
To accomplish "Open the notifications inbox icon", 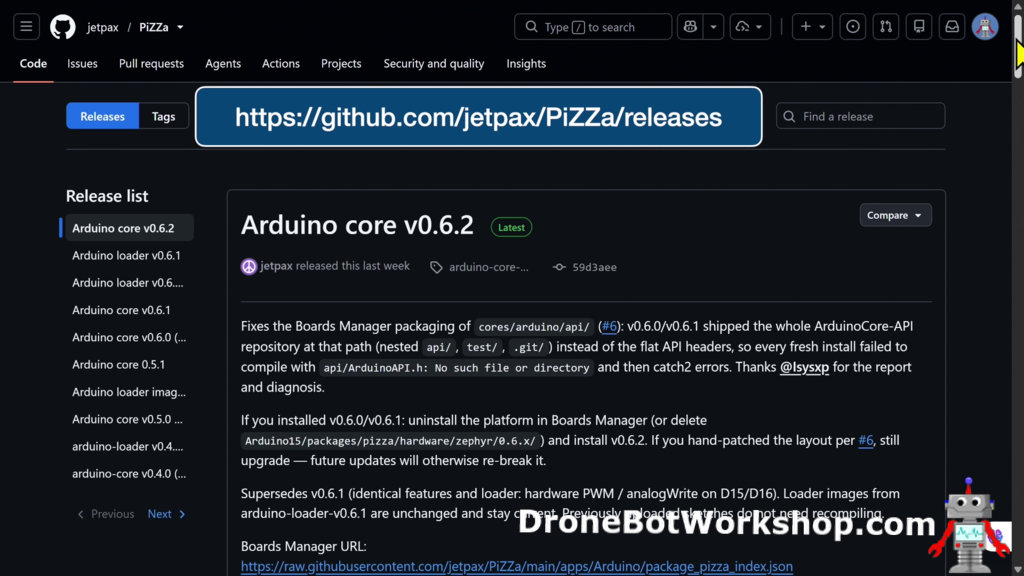I will [x=952, y=27].
